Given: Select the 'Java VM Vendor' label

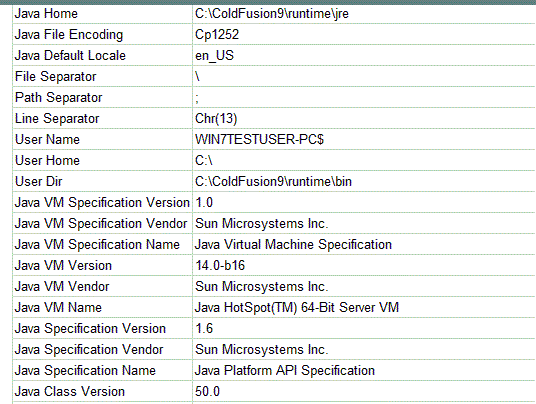Looking at the screenshot, I should (x=62, y=286).
